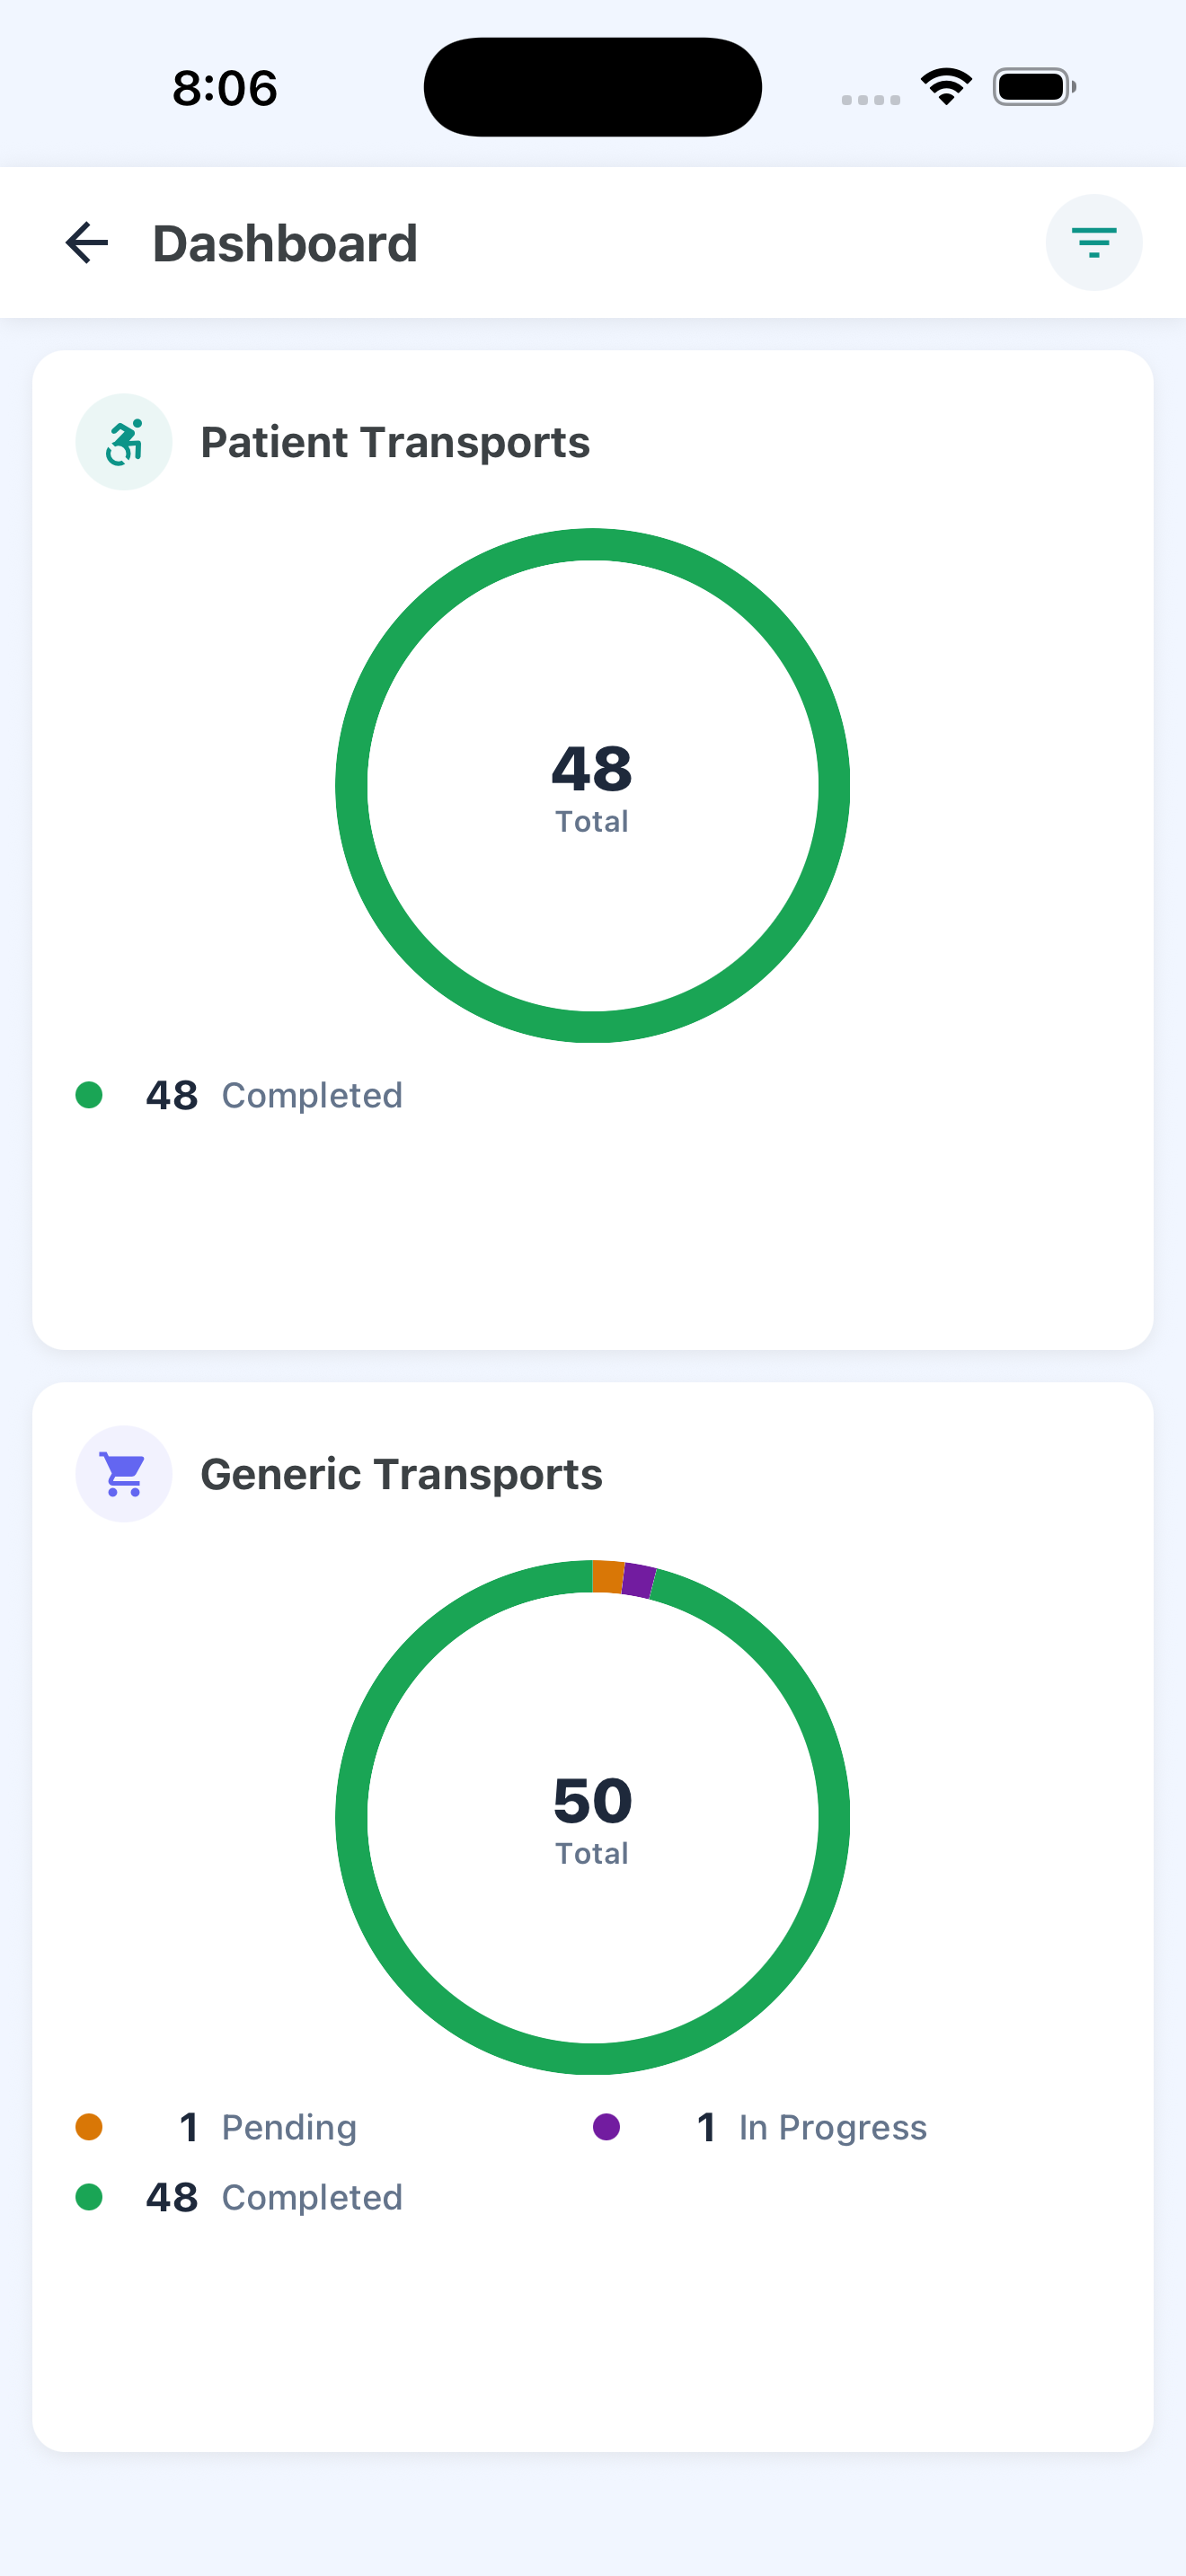Image resolution: width=1186 pixels, height=2576 pixels.
Task: Click the Dashboard title
Action: coord(285,244)
